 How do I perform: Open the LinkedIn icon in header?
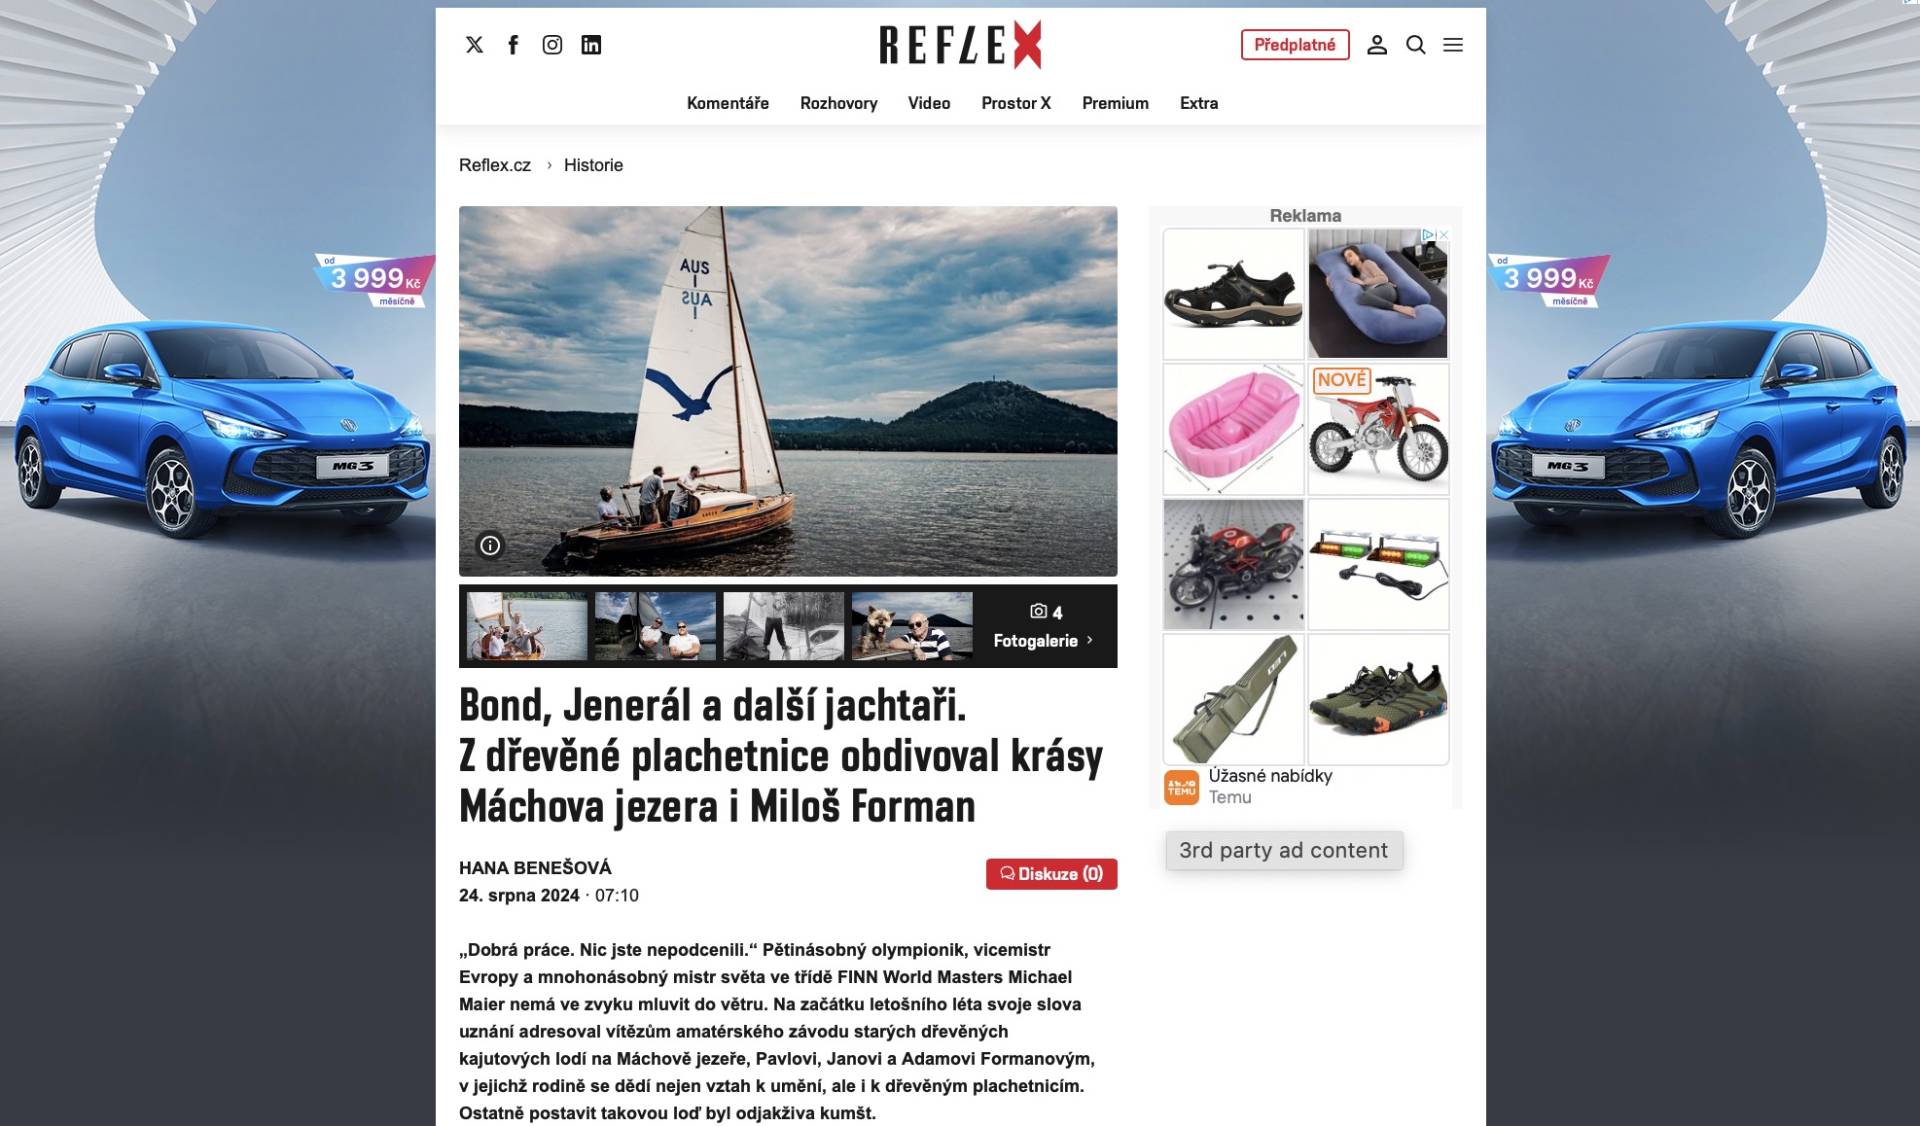pyautogui.click(x=591, y=44)
